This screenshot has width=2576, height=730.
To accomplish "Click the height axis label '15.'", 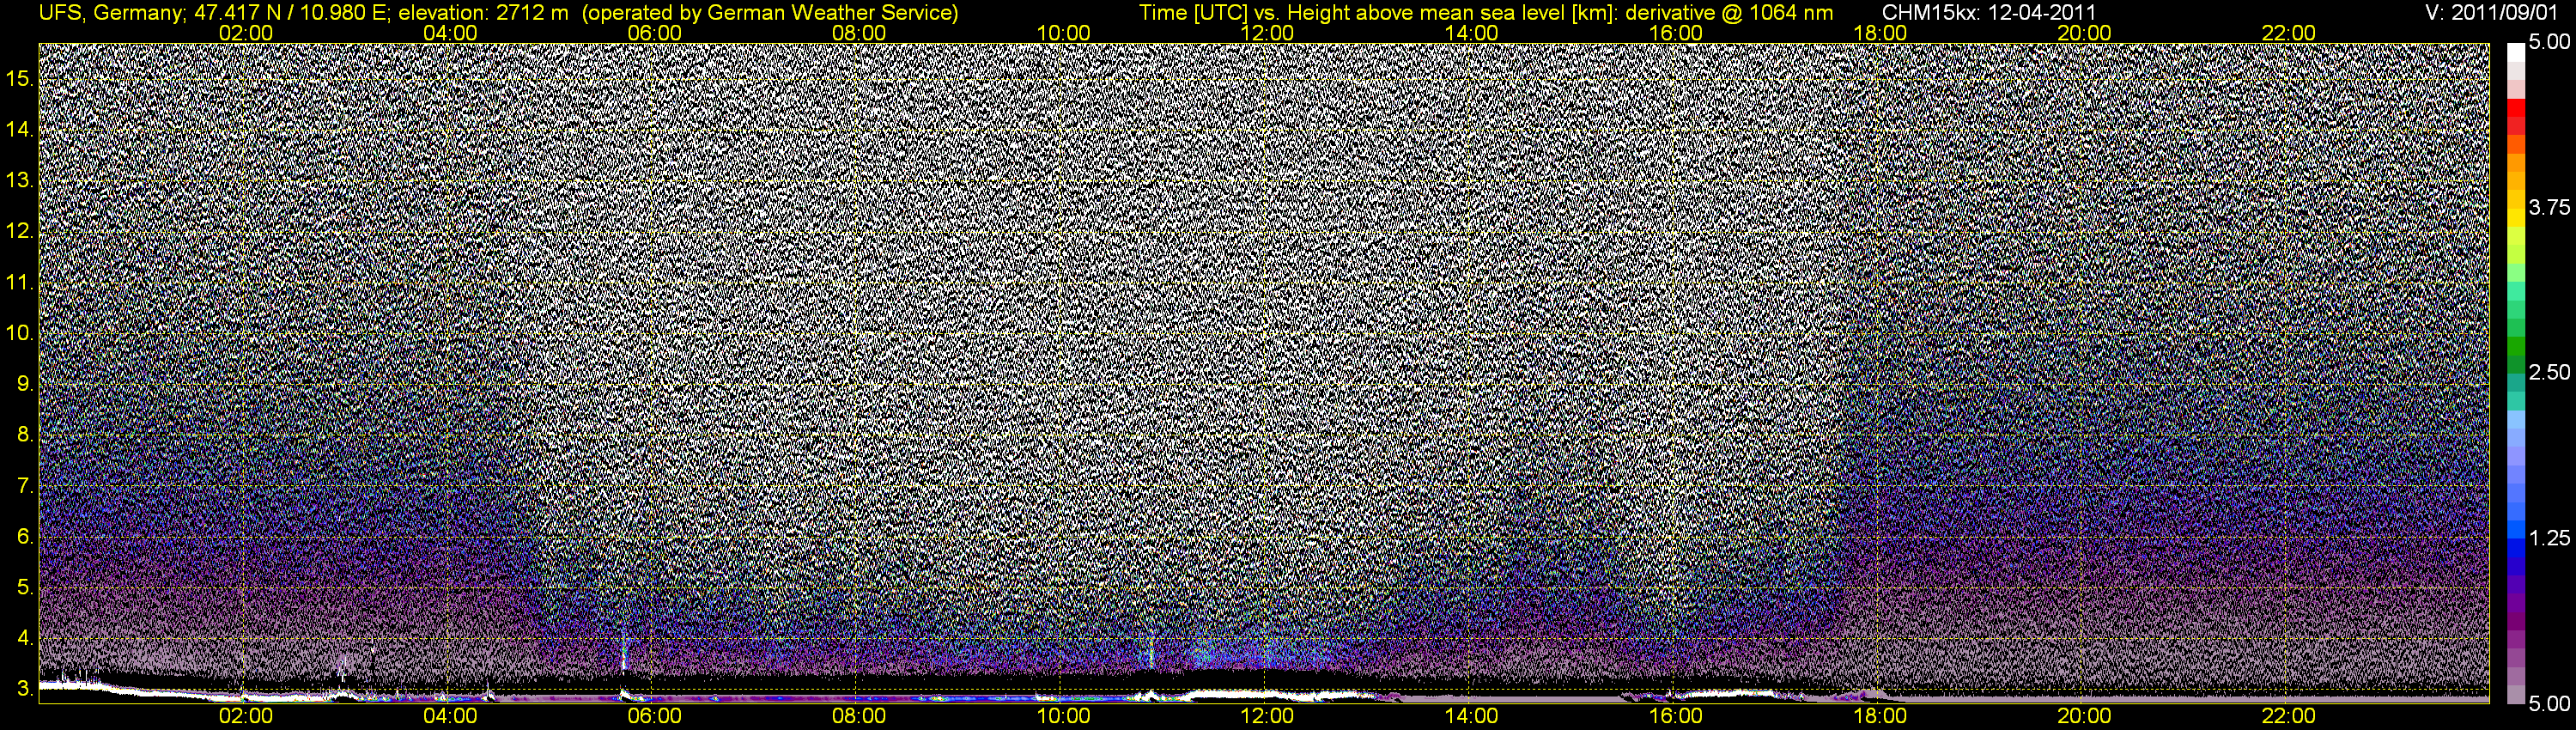I will (x=20, y=79).
